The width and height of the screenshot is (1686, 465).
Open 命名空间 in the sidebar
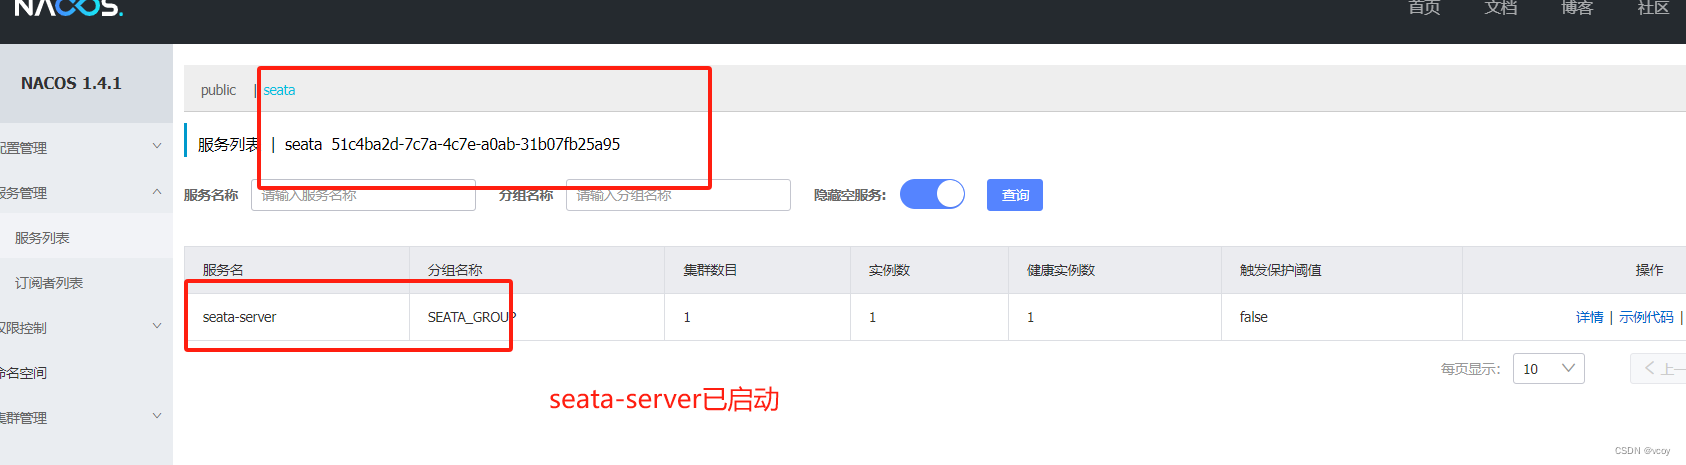86,372
